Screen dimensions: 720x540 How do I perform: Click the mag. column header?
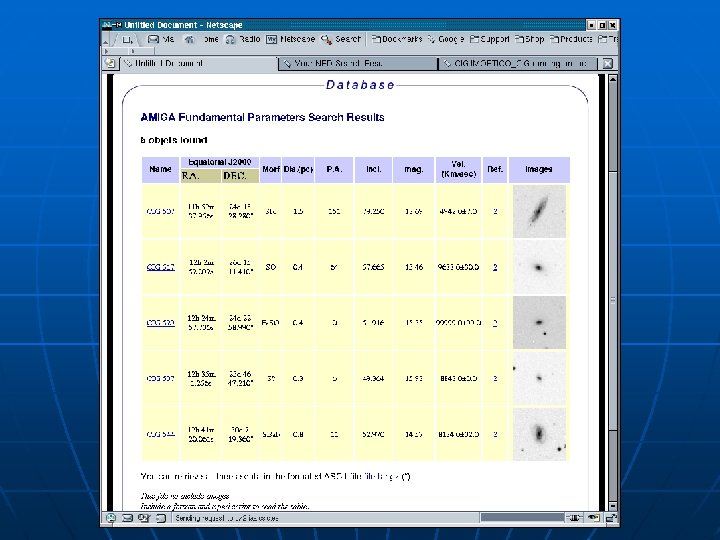413,169
